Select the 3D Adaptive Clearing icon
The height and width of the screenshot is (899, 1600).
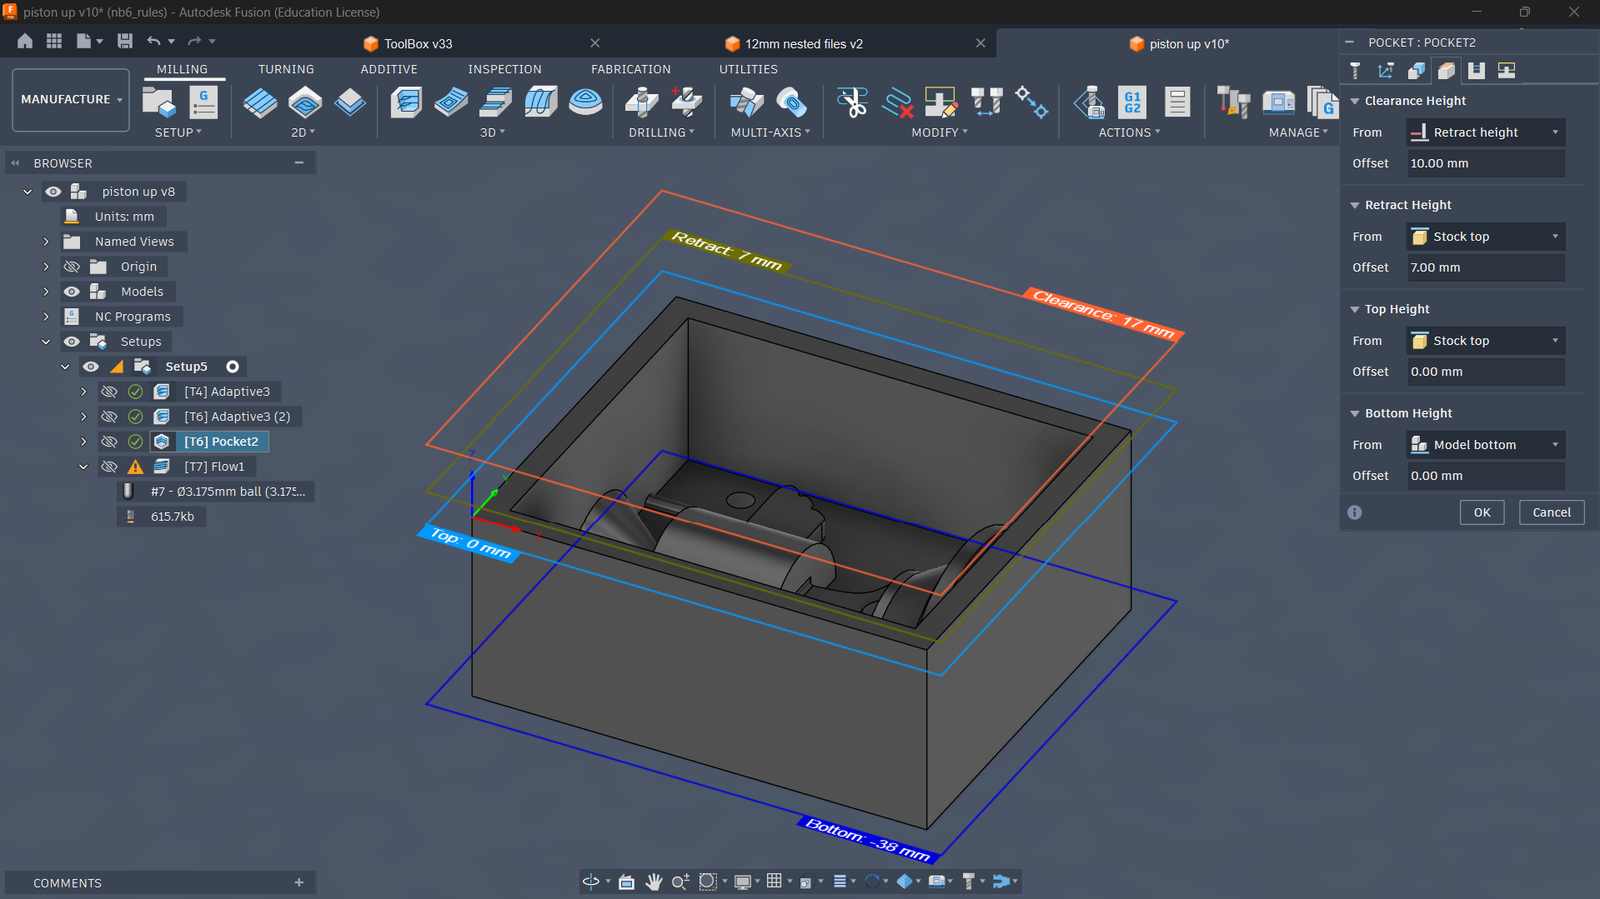click(406, 102)
